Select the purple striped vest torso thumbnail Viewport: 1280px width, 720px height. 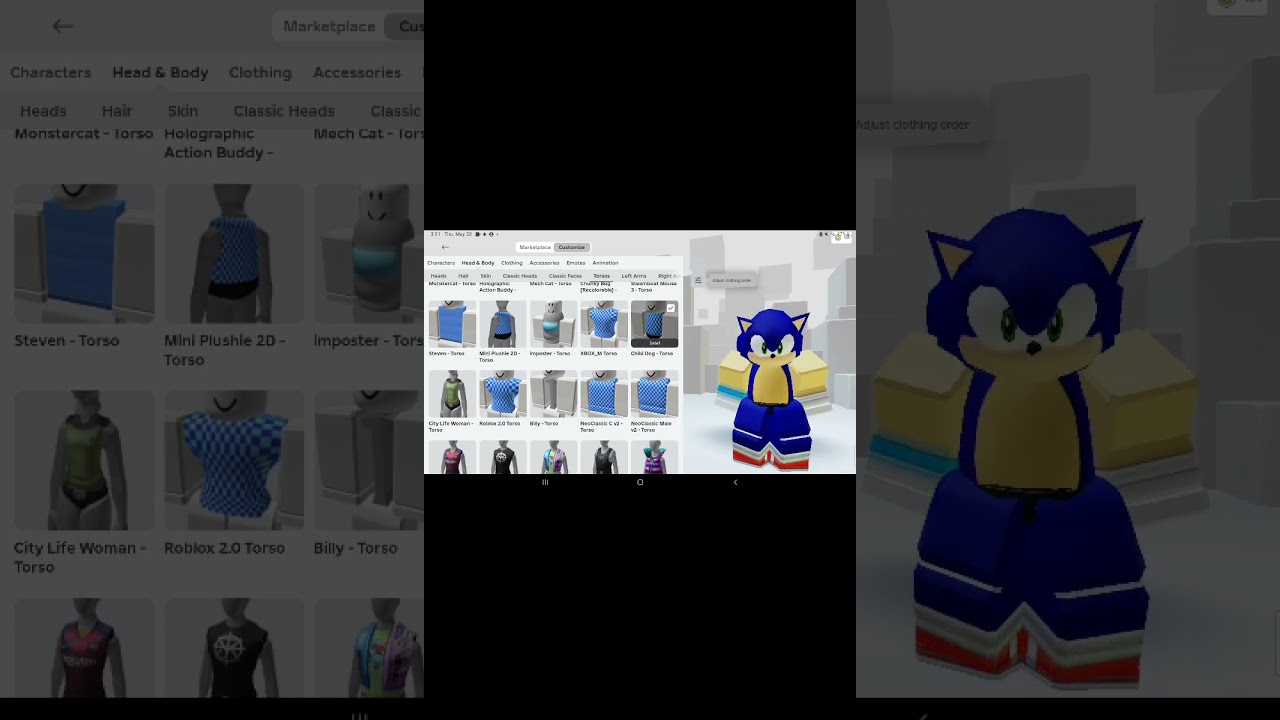655,457
